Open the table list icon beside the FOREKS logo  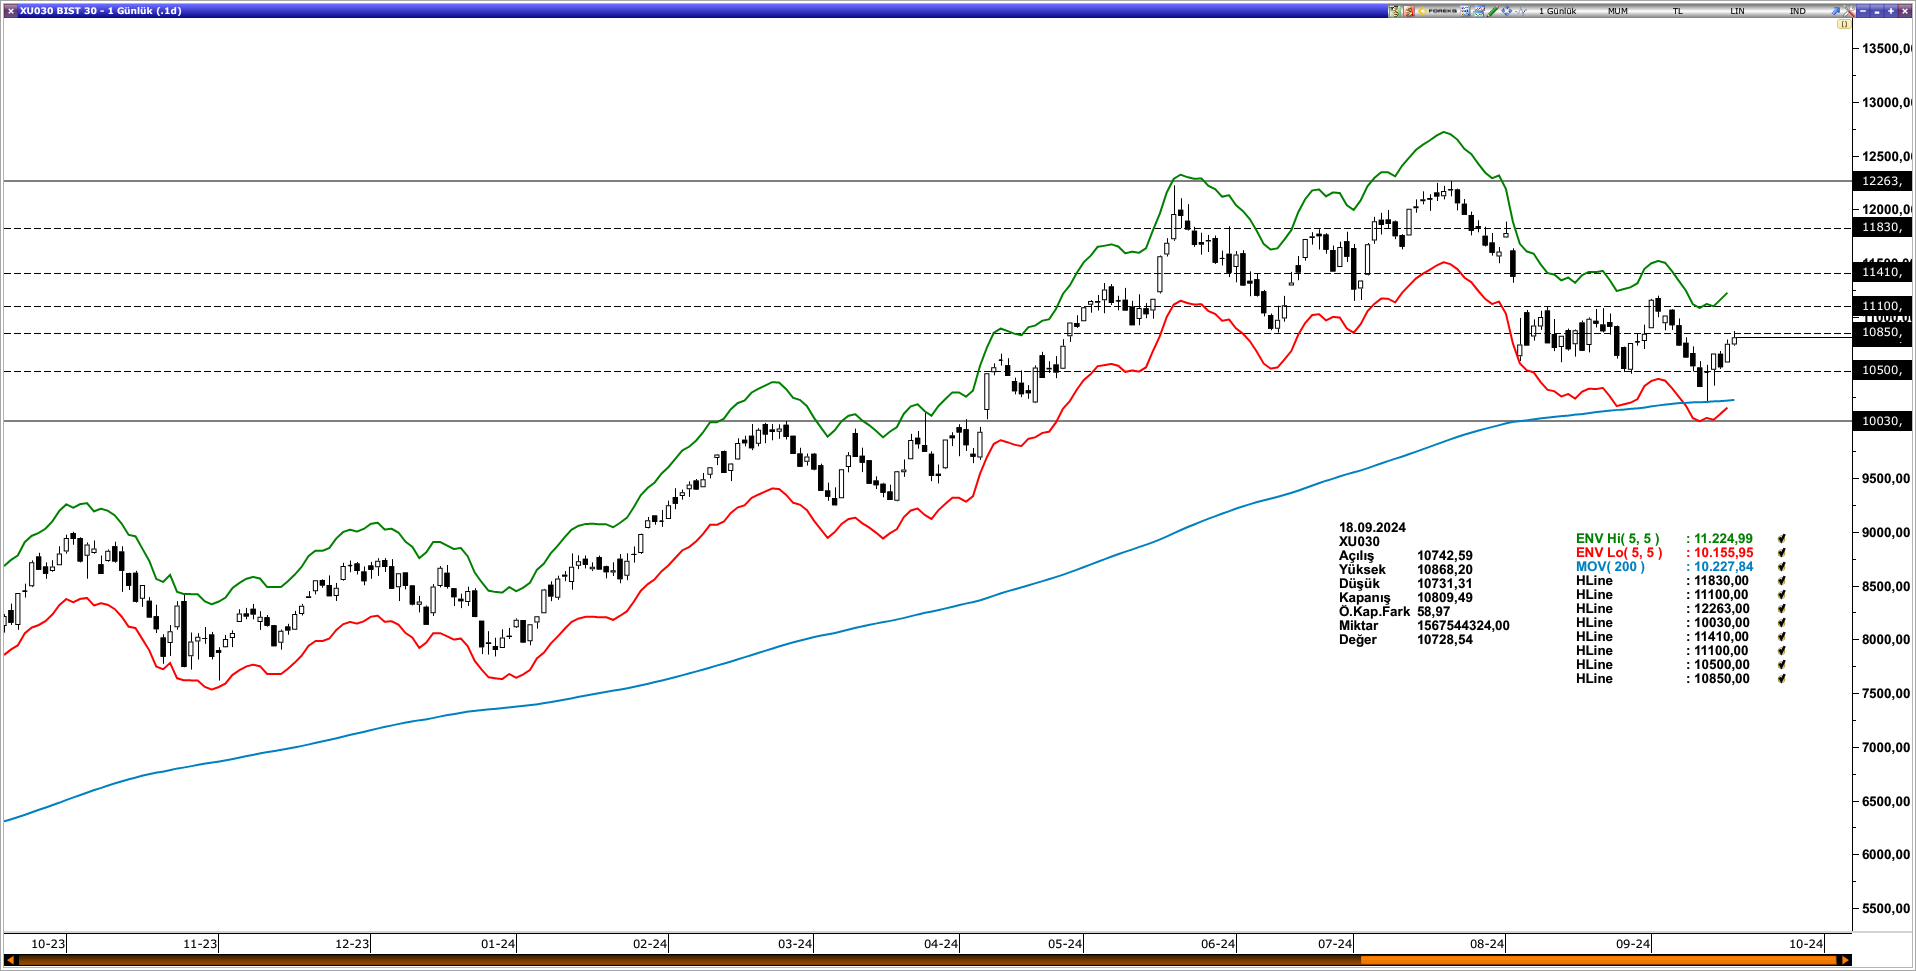(x=1465, y=11)
